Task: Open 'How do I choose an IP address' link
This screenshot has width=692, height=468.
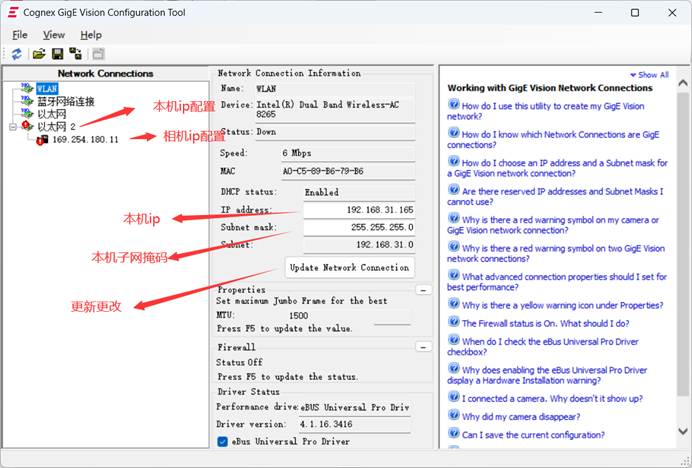Action: click(557, 168)
